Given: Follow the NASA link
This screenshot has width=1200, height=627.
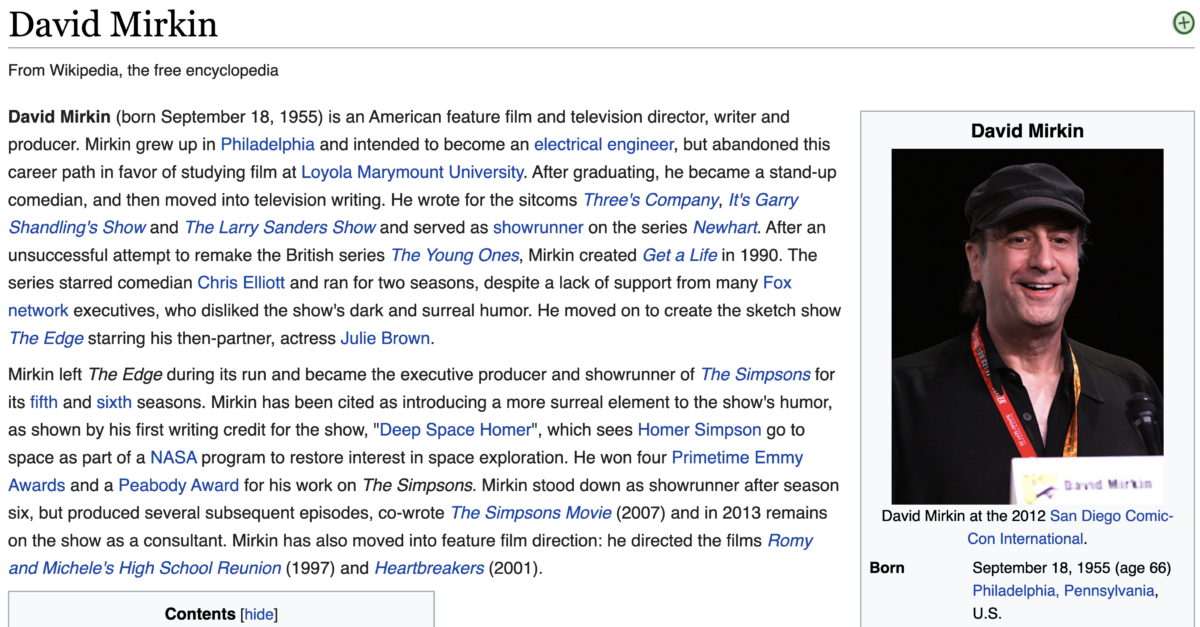Looking at the screenshot, I should [174, 458].
